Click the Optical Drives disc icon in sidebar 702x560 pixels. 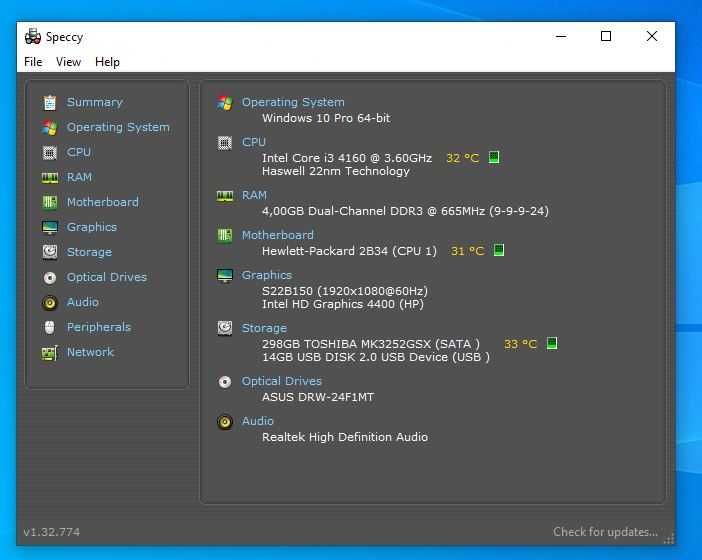point(50,278)
